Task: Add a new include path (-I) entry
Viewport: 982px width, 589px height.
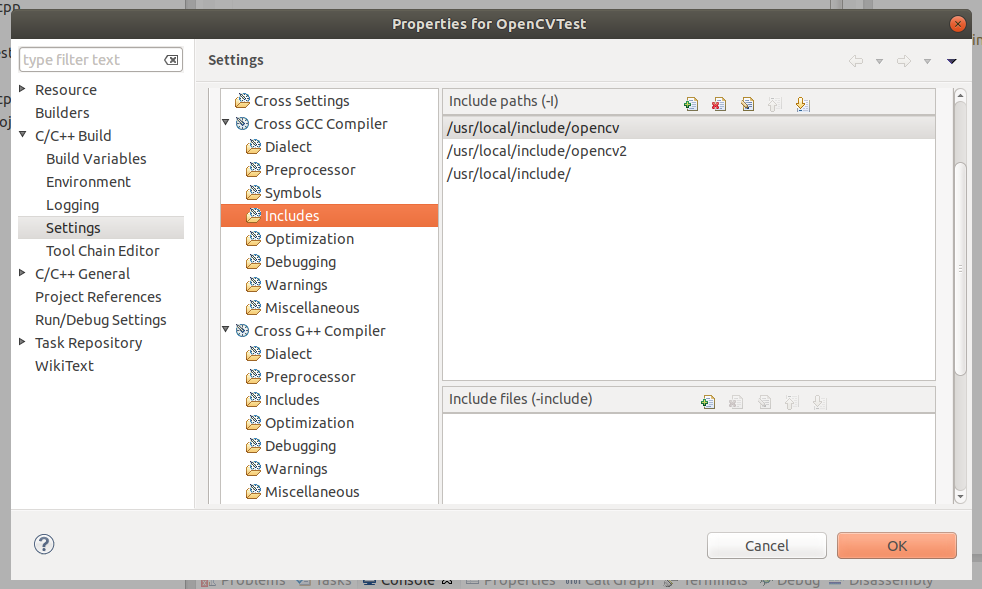Action: click(x=691, y=104)
